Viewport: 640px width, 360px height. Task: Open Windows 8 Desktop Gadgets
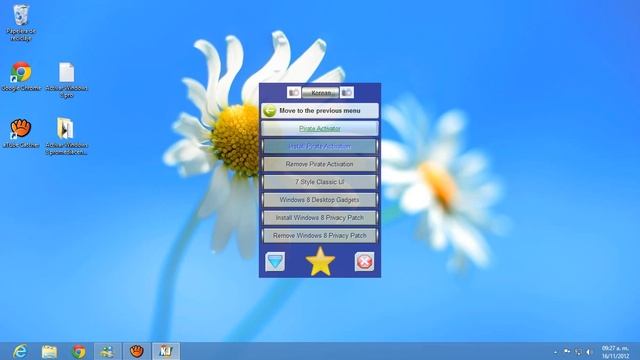(x=320, y=200)
